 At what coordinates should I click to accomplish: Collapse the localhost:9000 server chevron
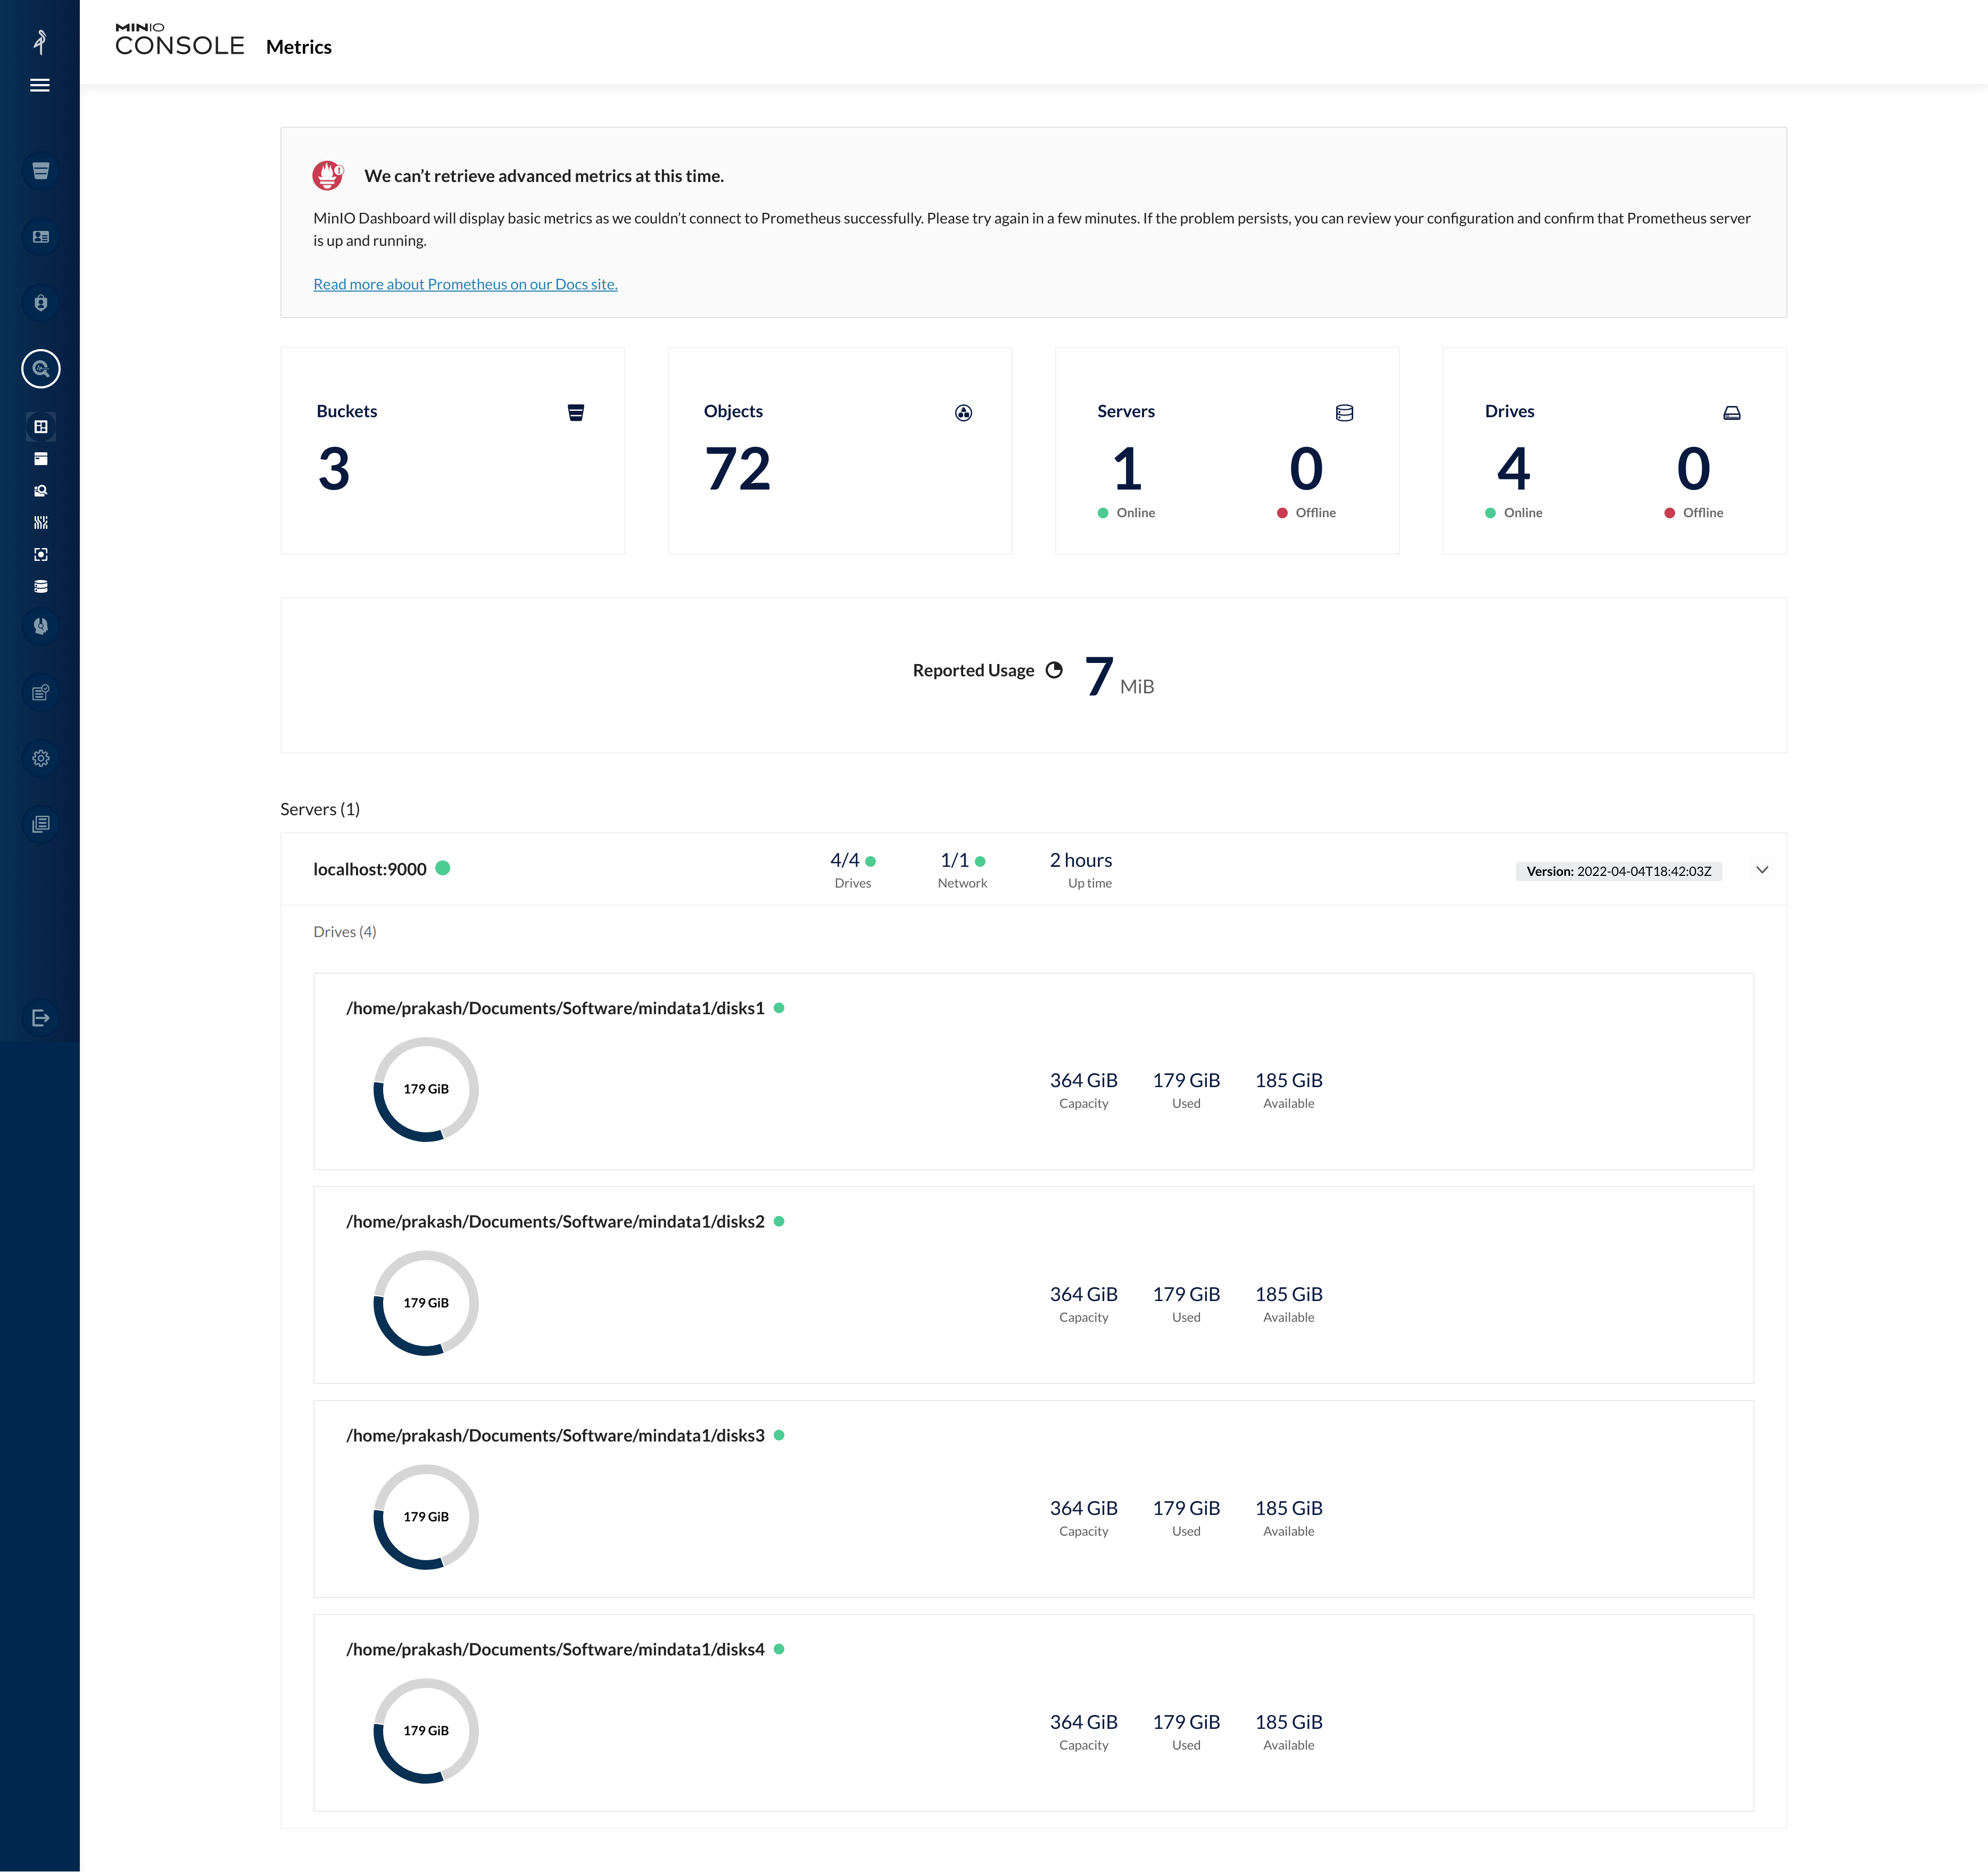(1762, 870)
